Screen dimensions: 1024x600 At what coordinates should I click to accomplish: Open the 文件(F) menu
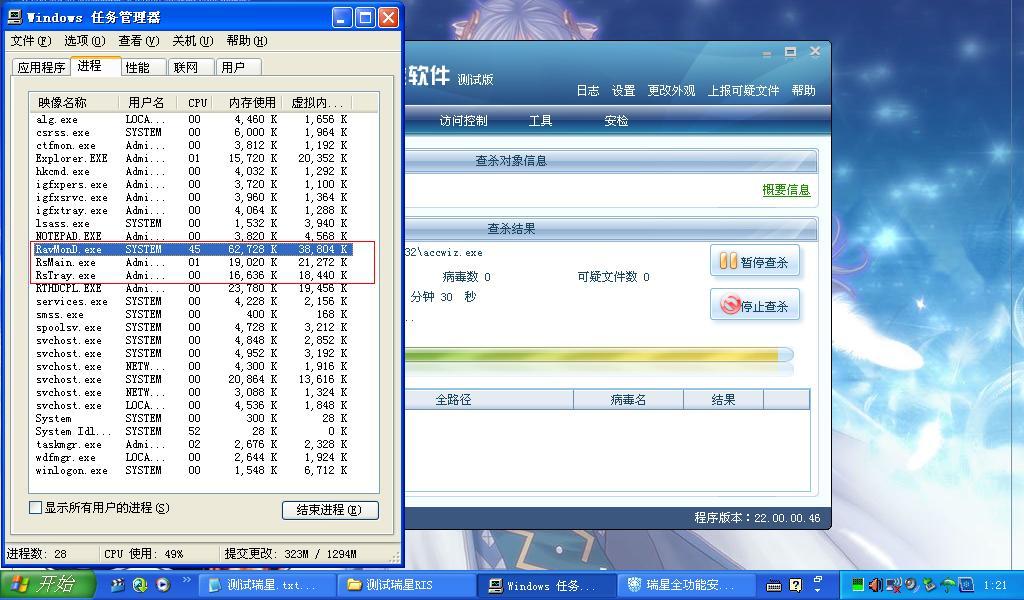click(x=30, y=40)
